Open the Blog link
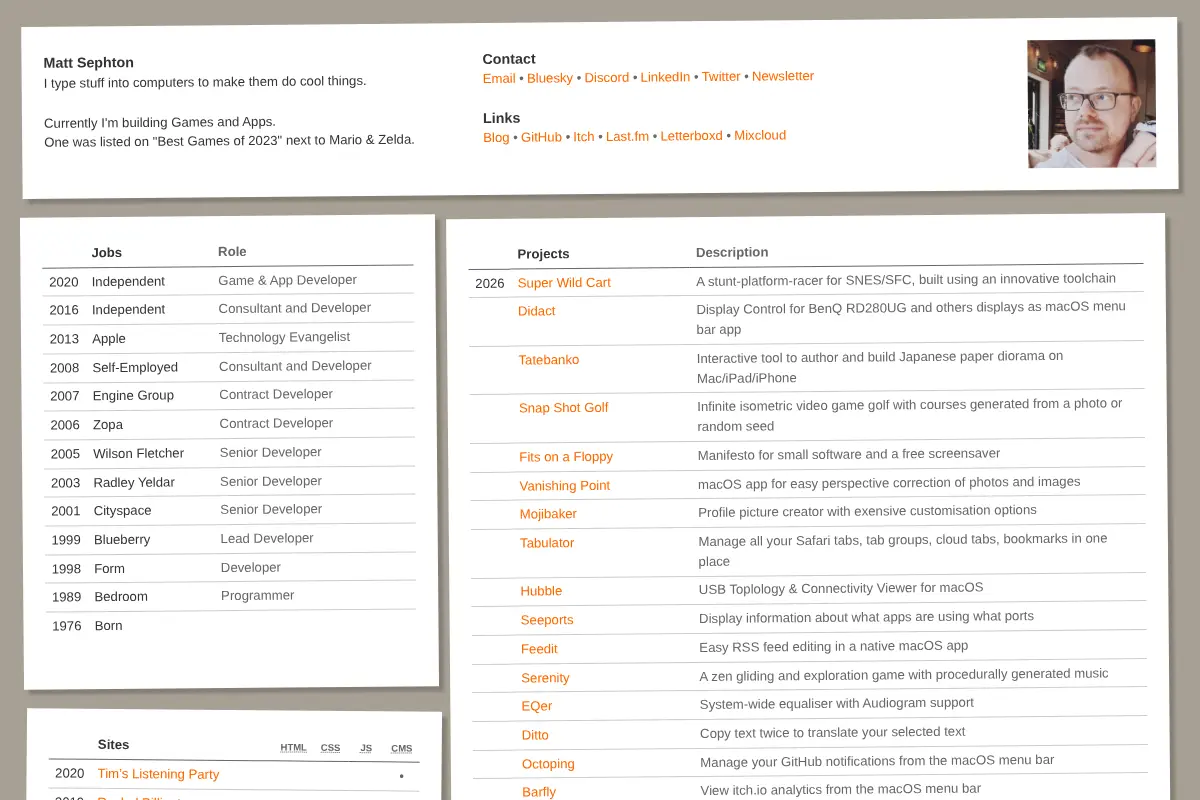Viewport: 1200px width, 800px height. tap(496, 137)
